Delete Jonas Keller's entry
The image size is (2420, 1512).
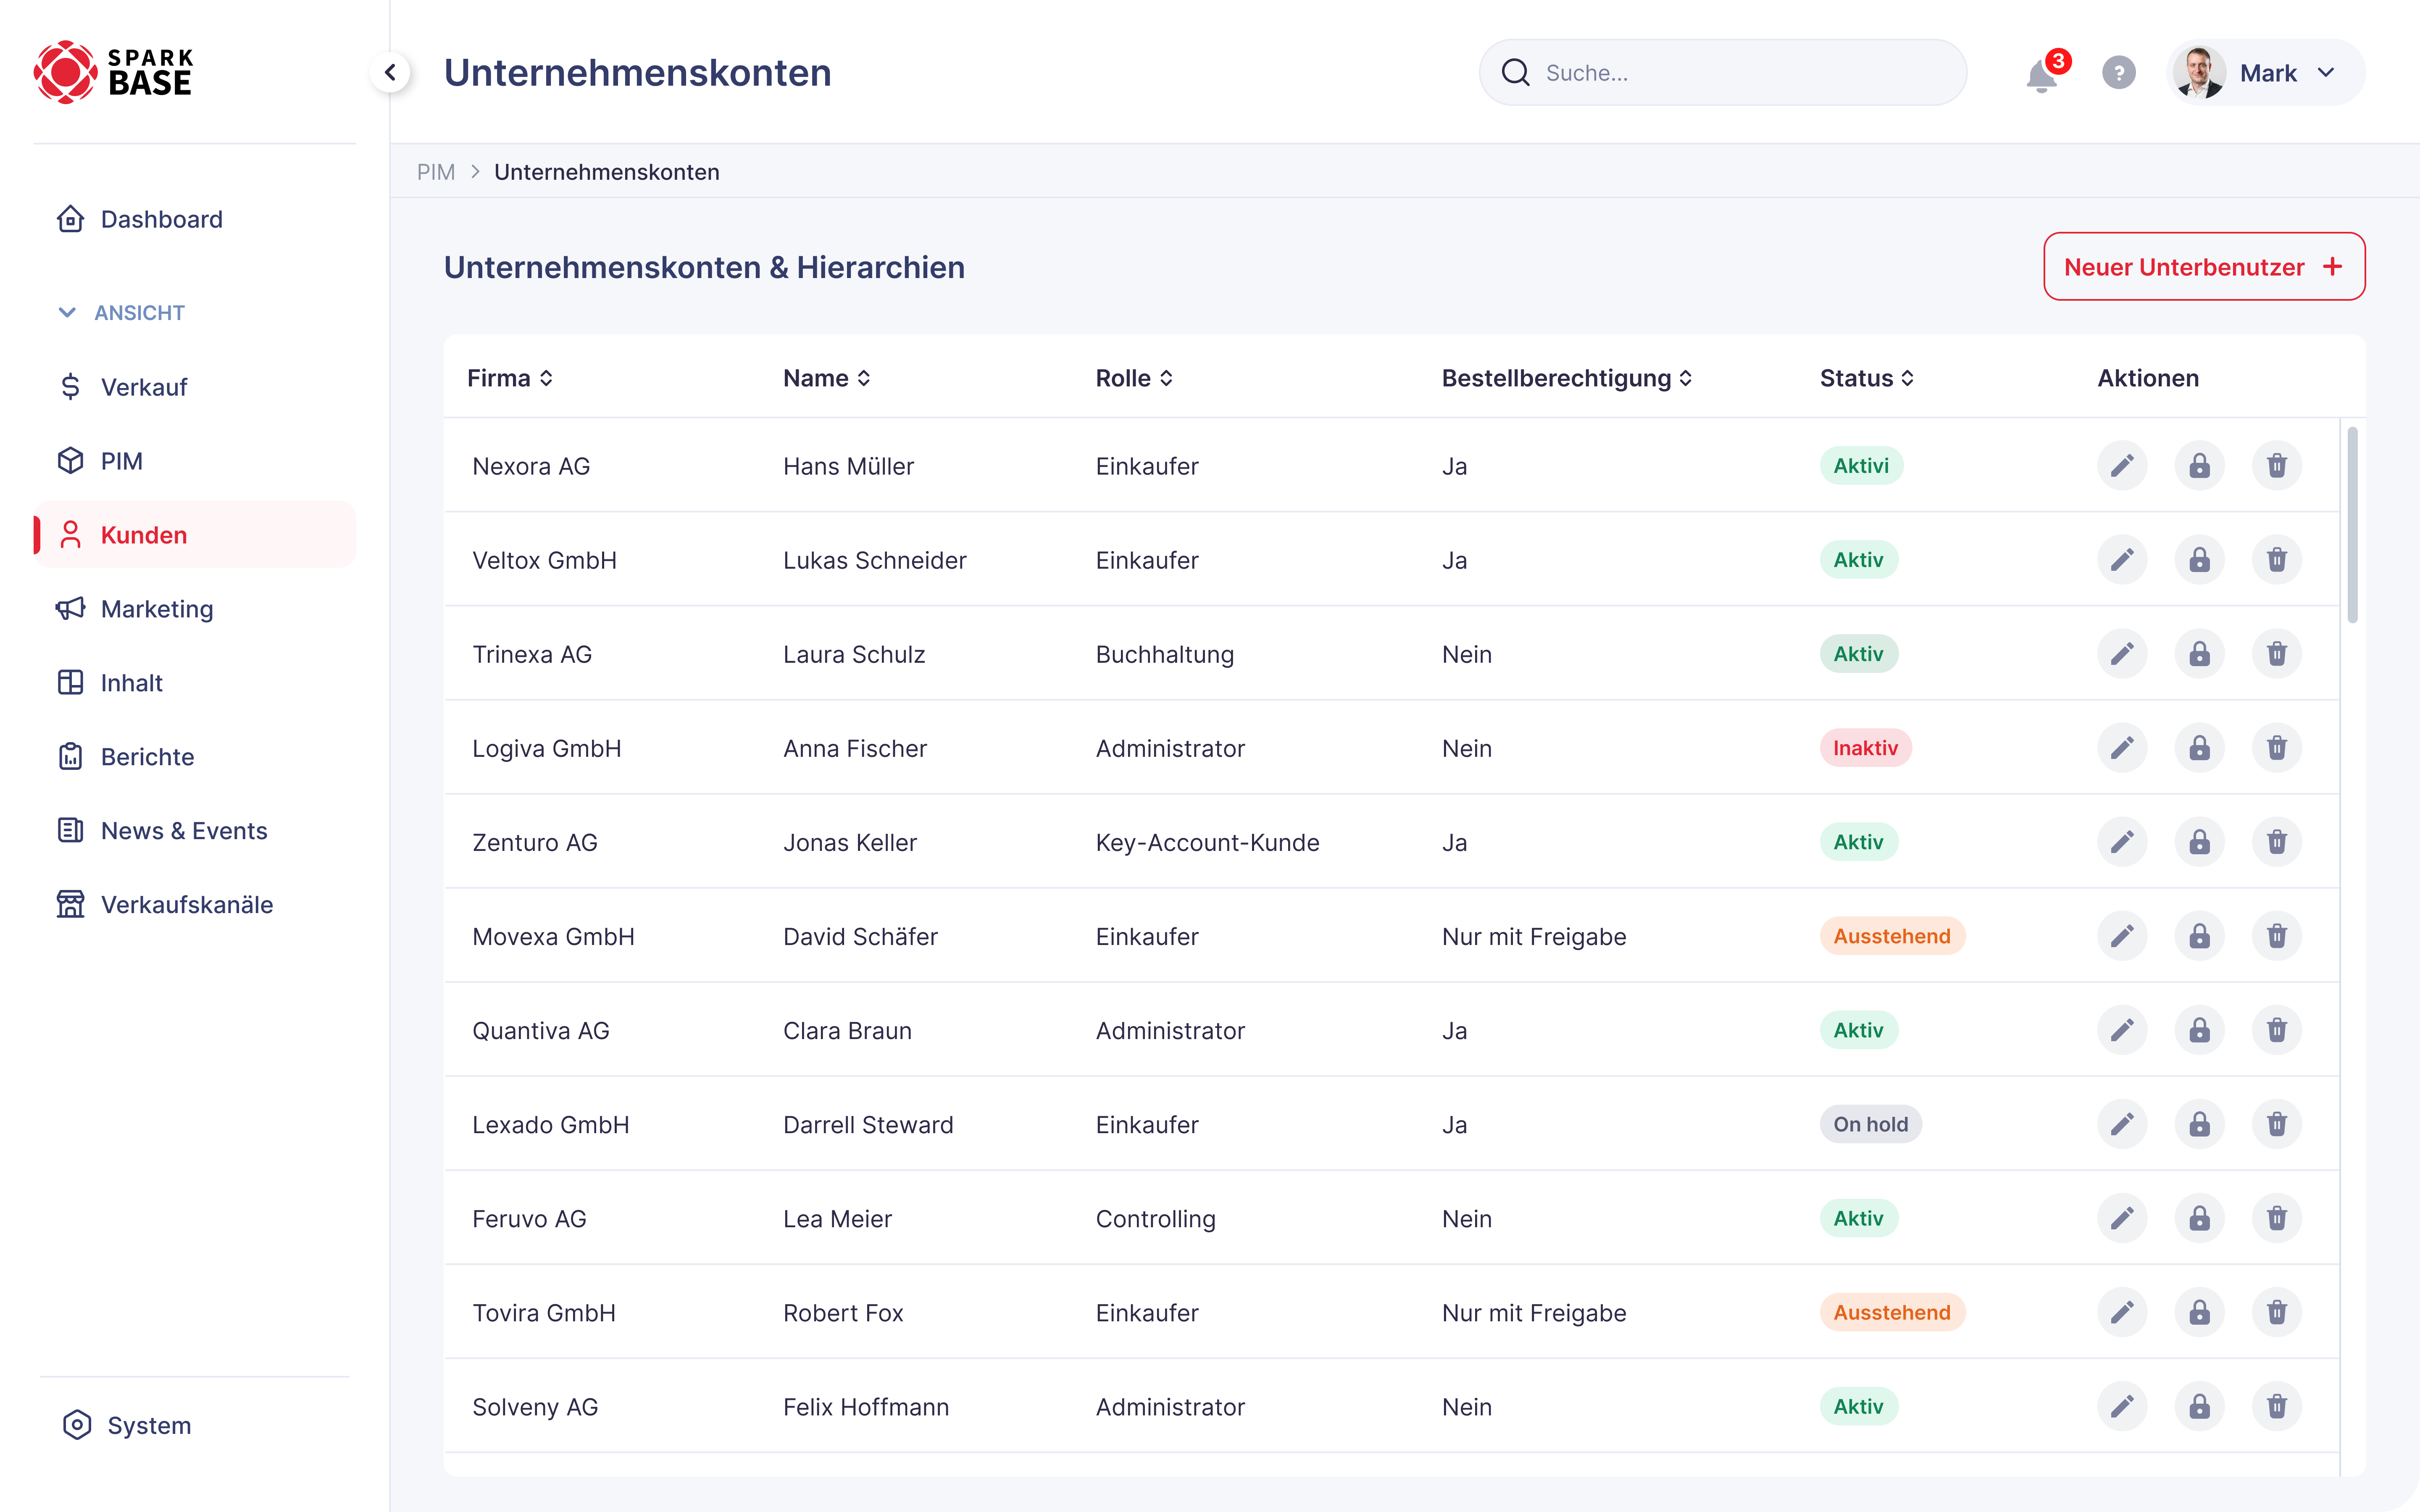[x=2277, y=842]
